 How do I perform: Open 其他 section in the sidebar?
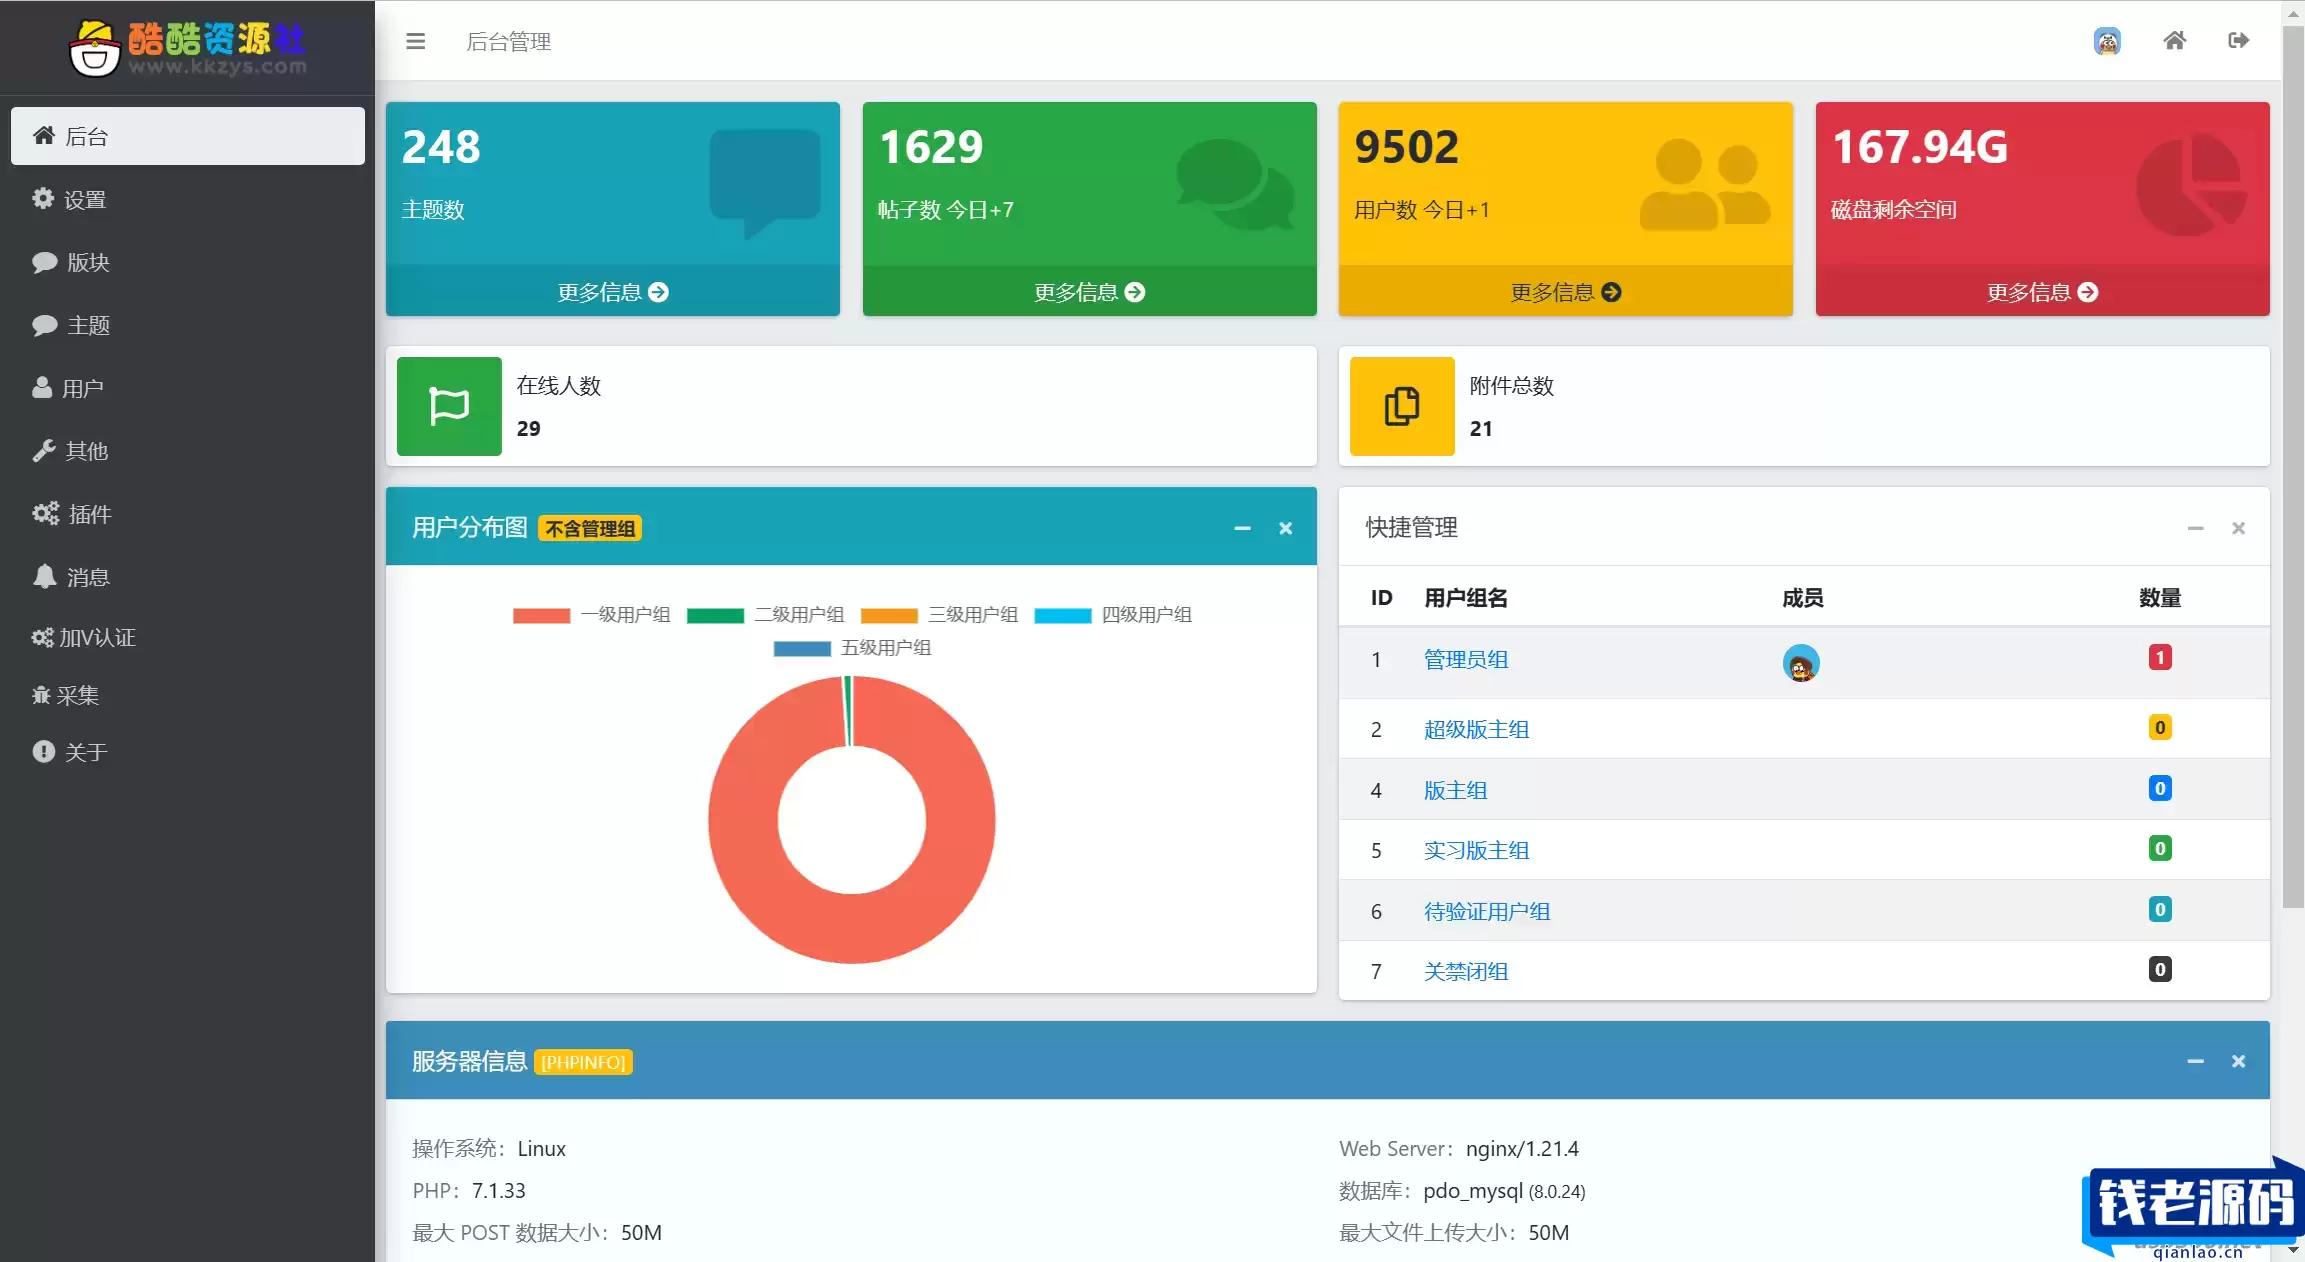[x=187, y=451]
